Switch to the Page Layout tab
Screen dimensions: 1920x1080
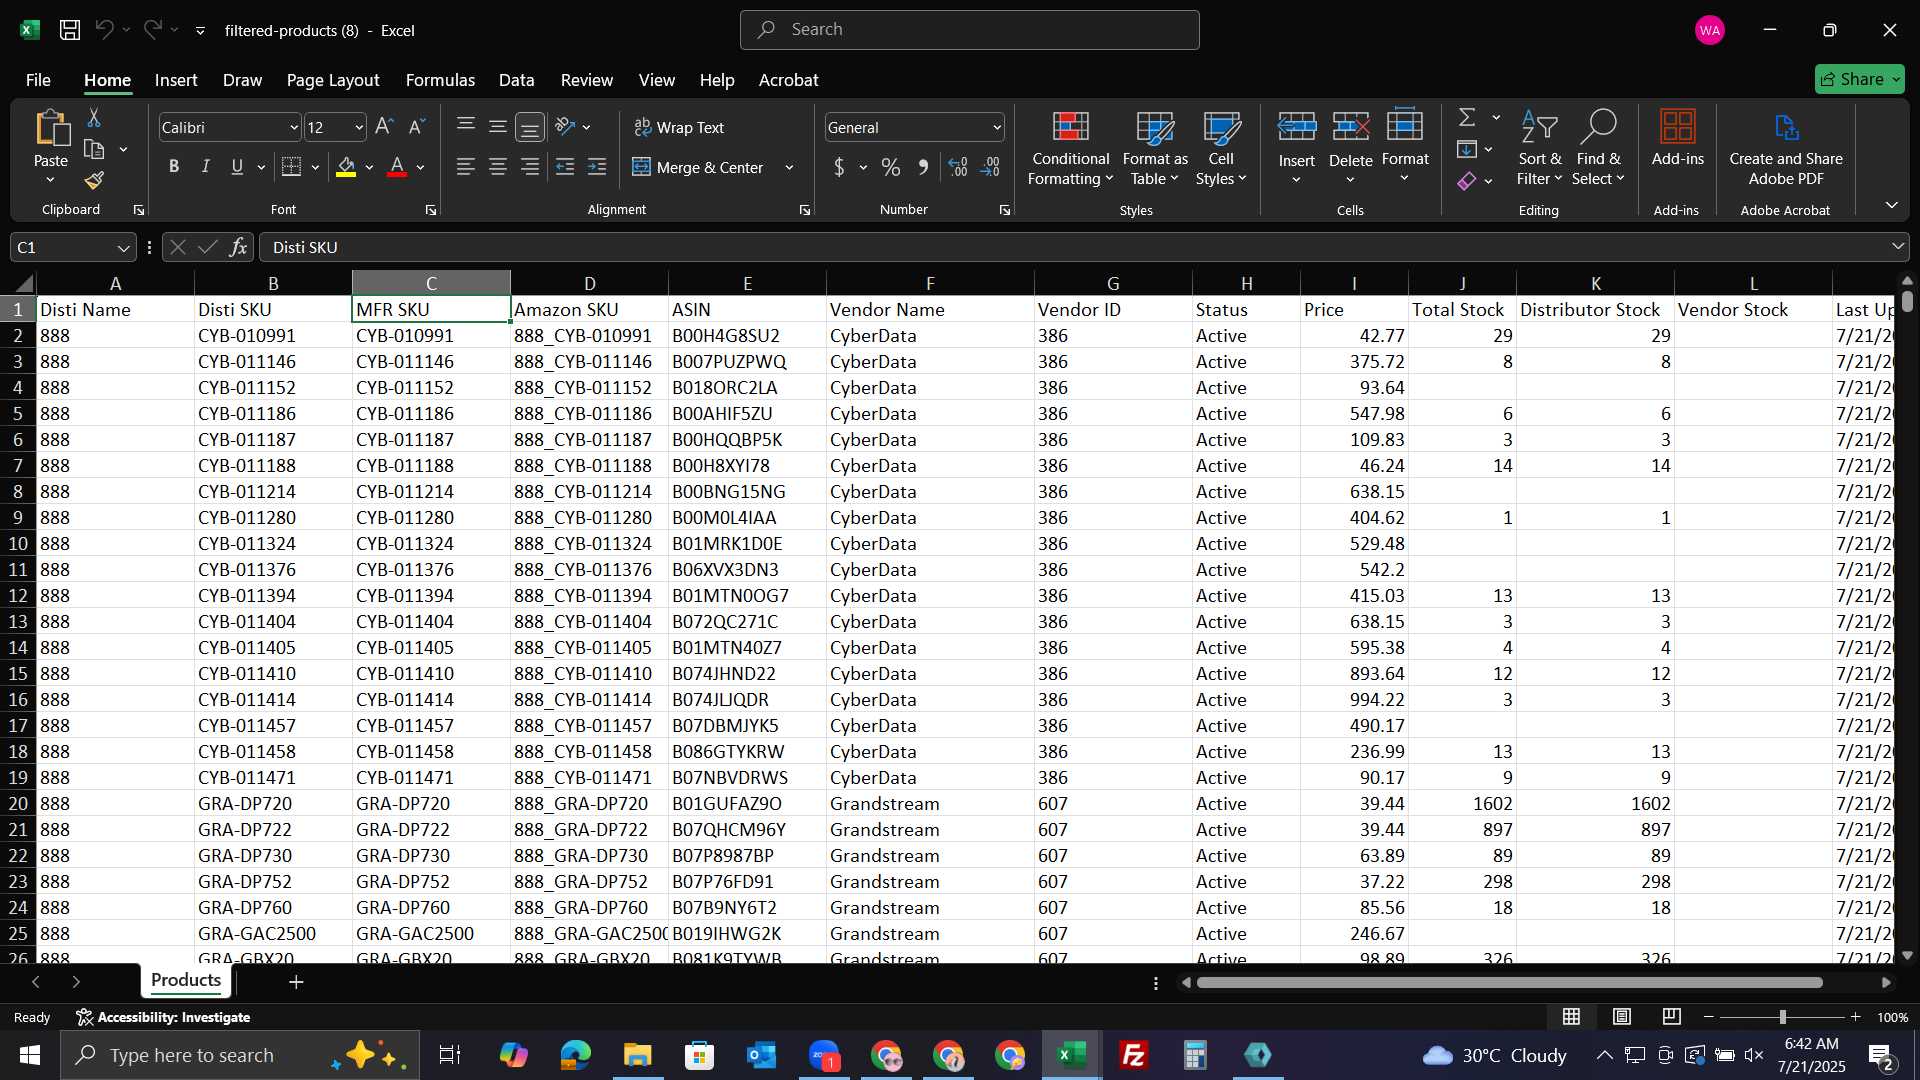333,80
